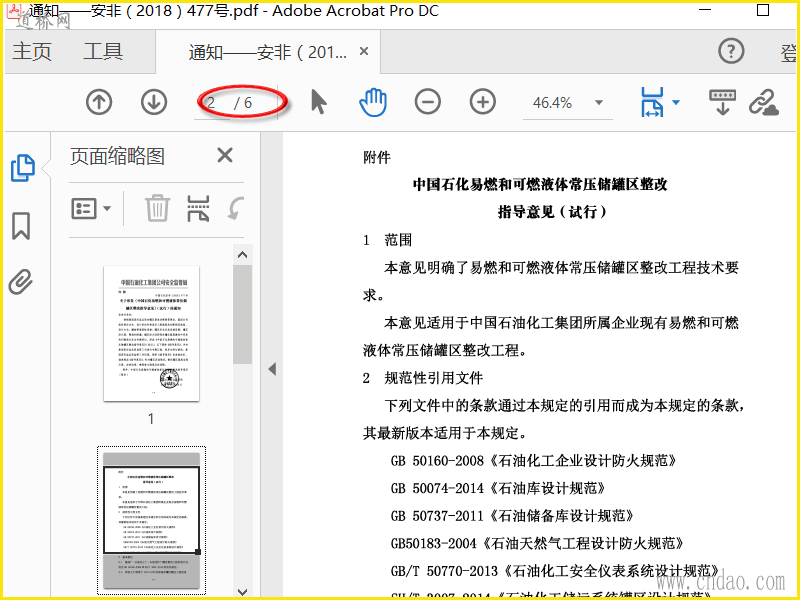Click the heading 1 范围
Image resolution: width=800 pixels, height=600 pixels.
387,240
